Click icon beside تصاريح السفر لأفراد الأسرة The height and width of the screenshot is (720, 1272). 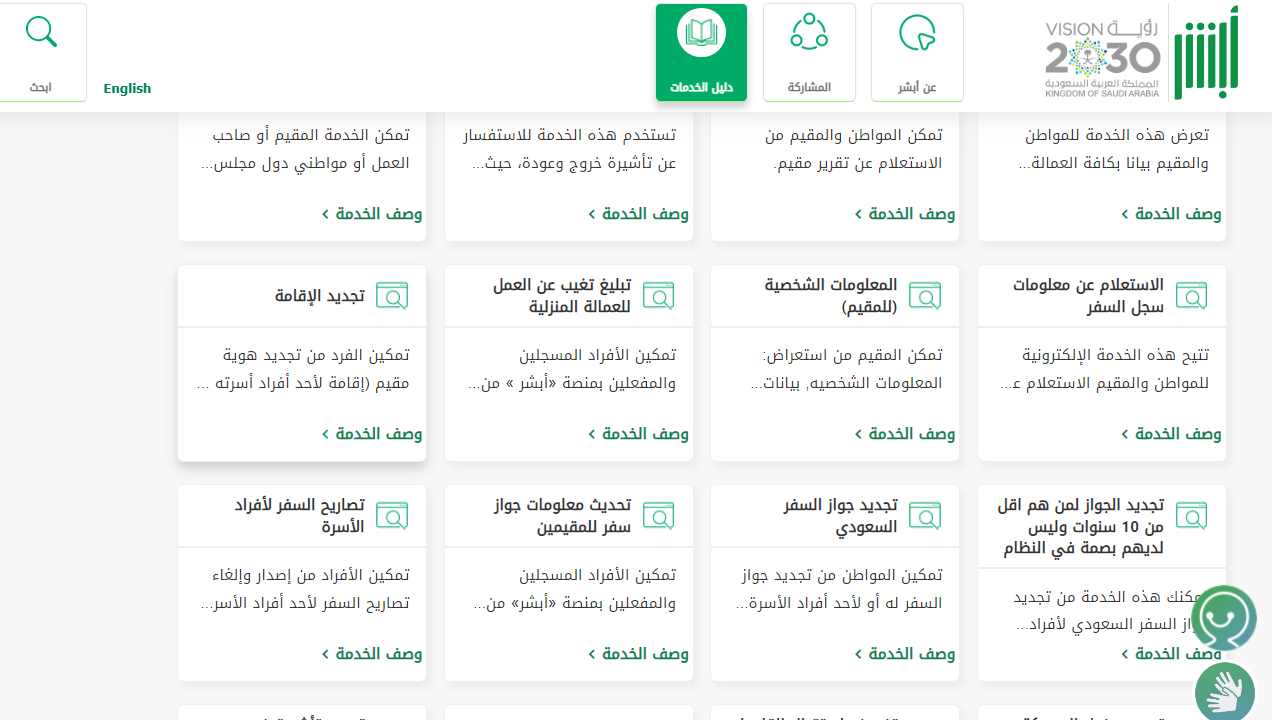392,516
